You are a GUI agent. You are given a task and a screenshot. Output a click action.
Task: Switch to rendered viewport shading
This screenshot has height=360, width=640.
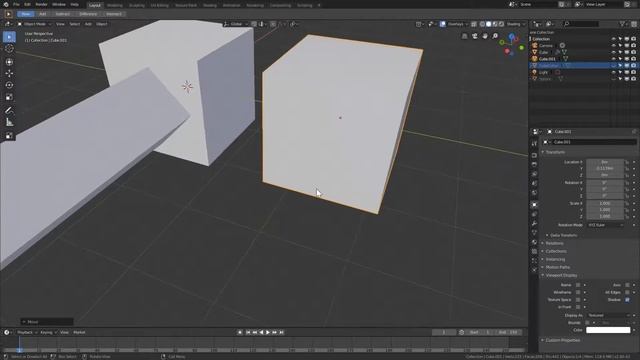[x=502, y=24]
